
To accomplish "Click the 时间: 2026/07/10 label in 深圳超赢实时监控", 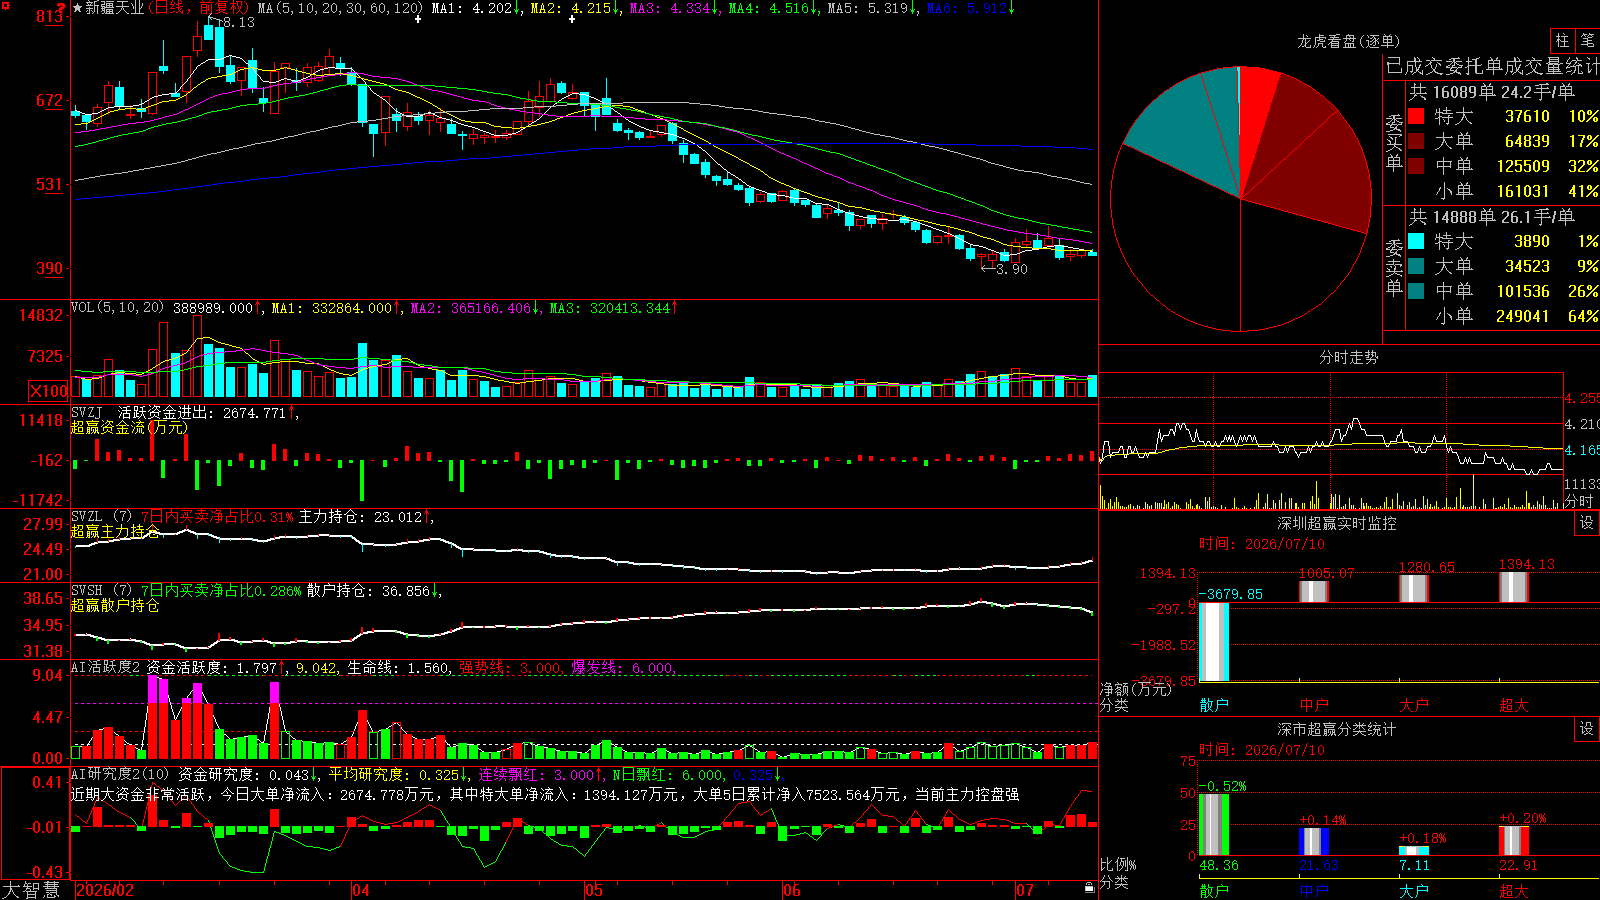I will click(1262, 544).
